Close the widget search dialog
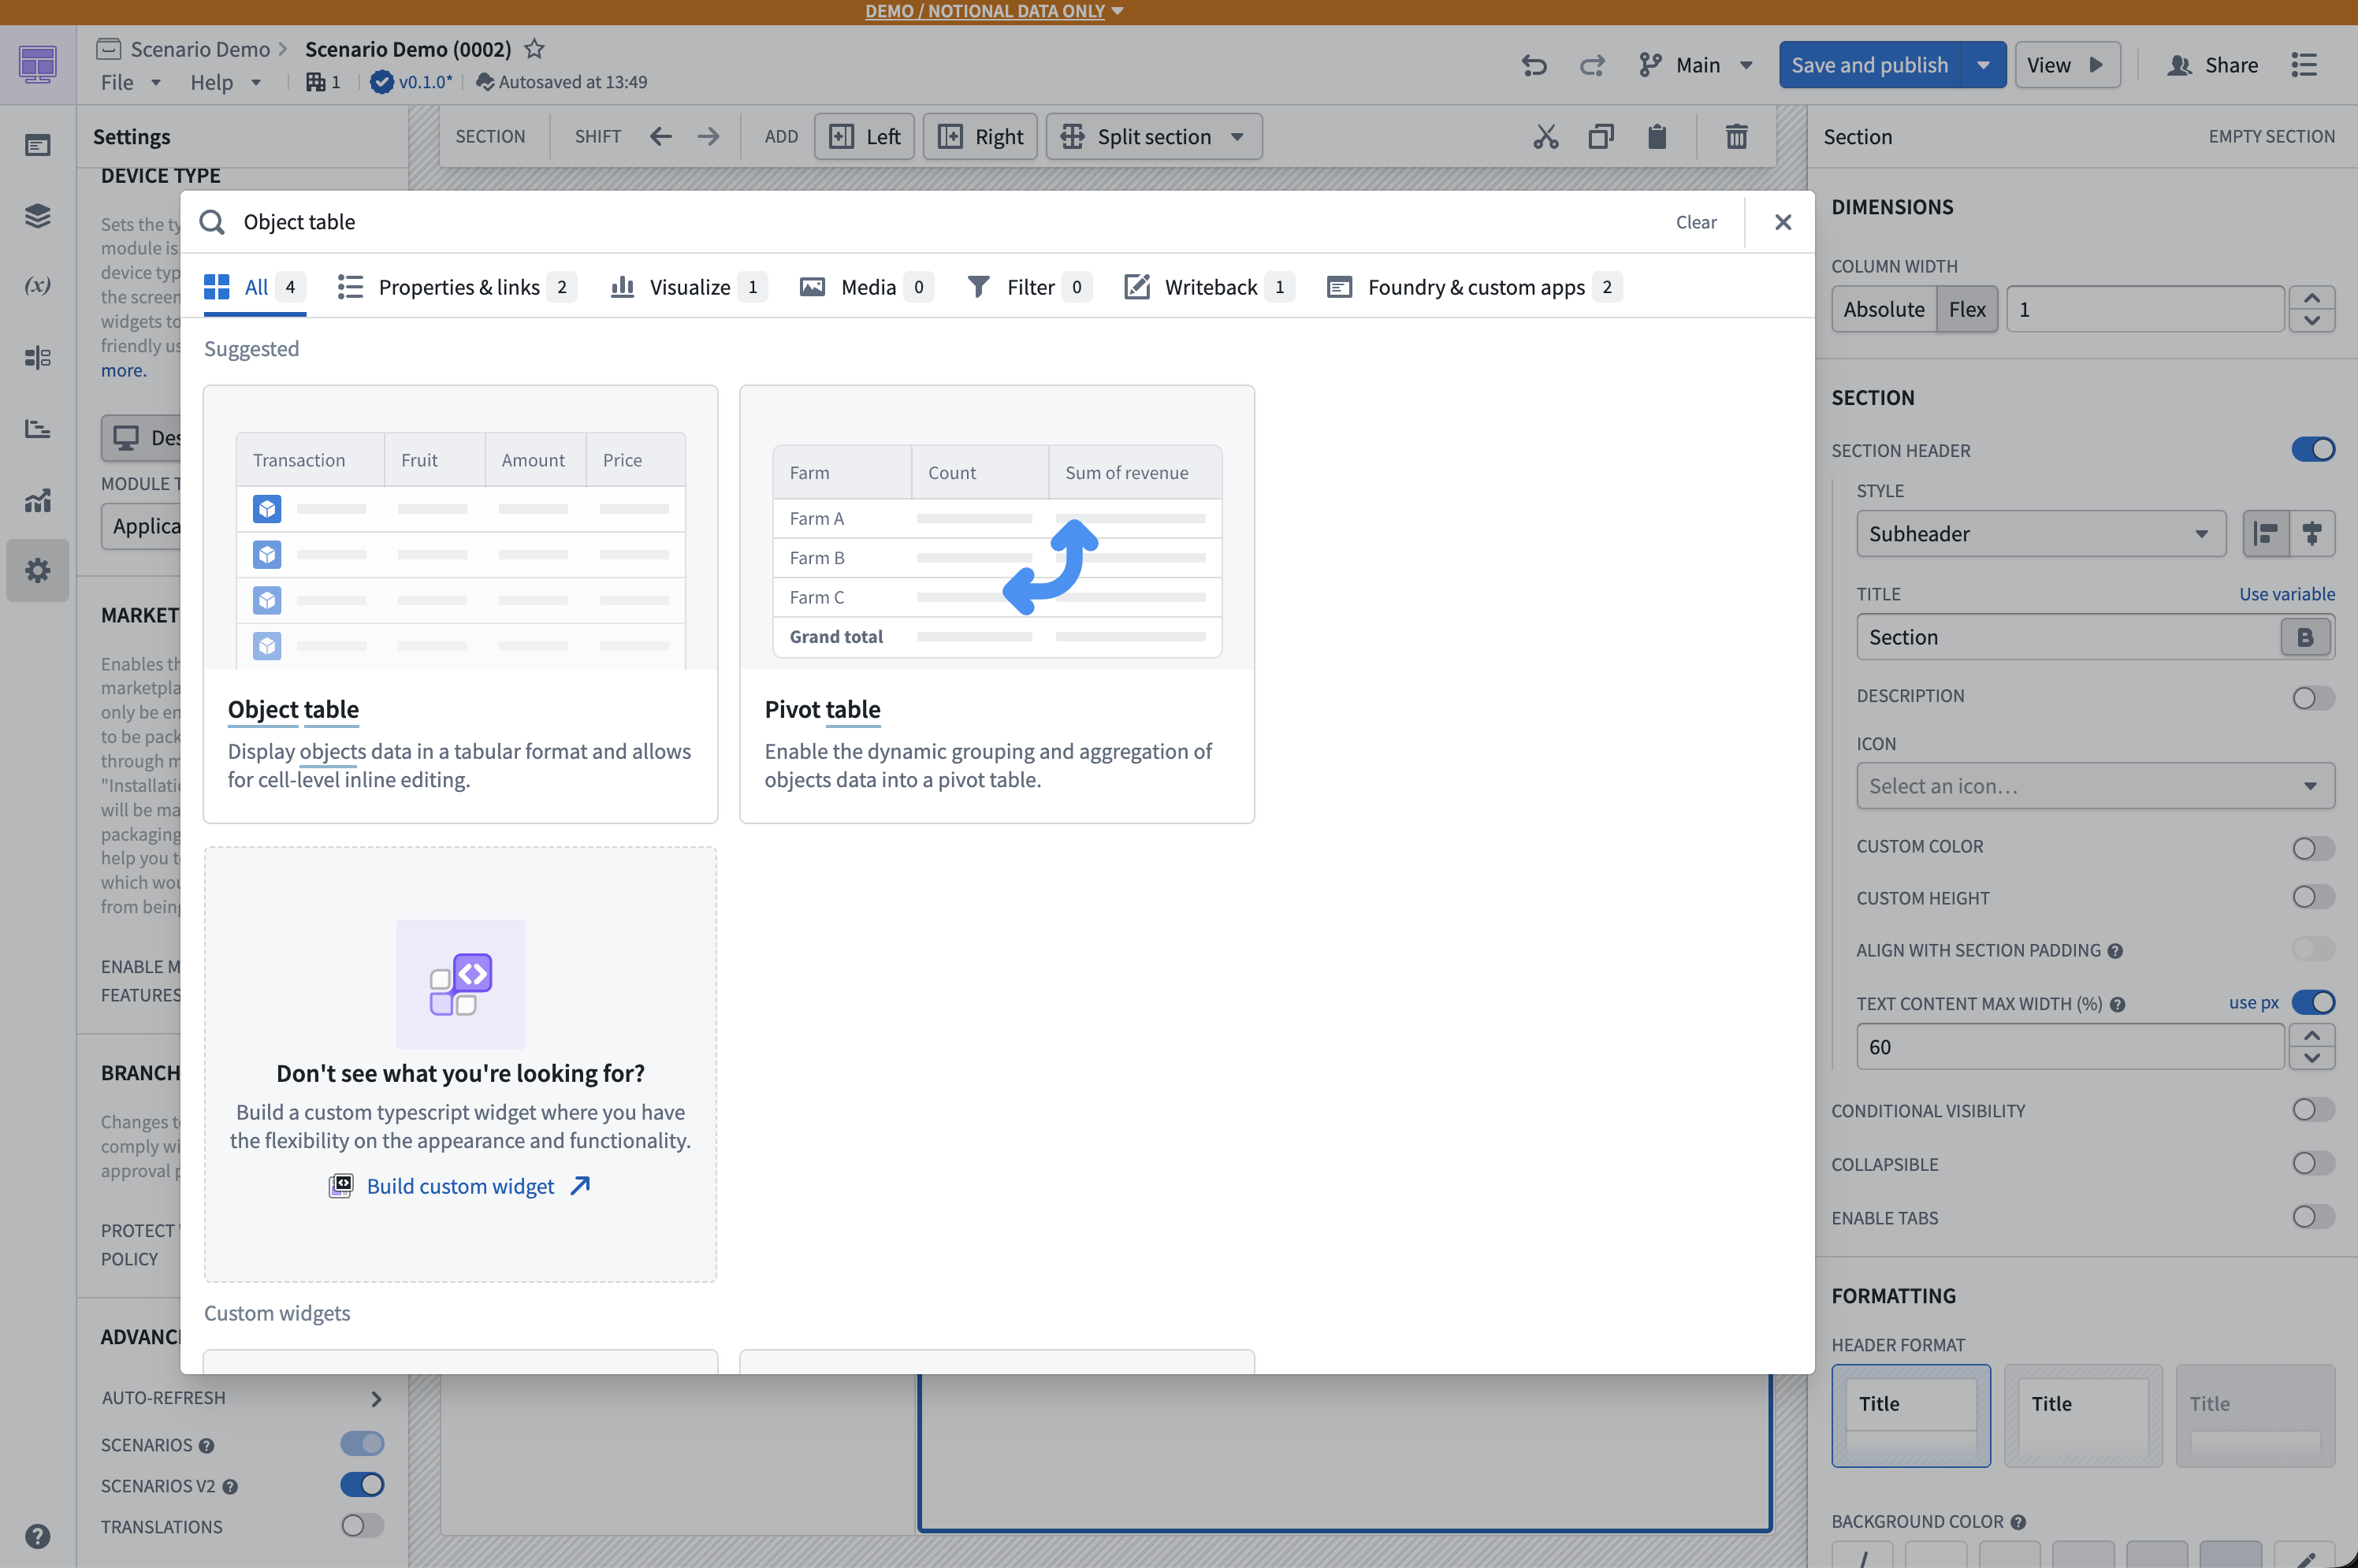 (1783, 222)
